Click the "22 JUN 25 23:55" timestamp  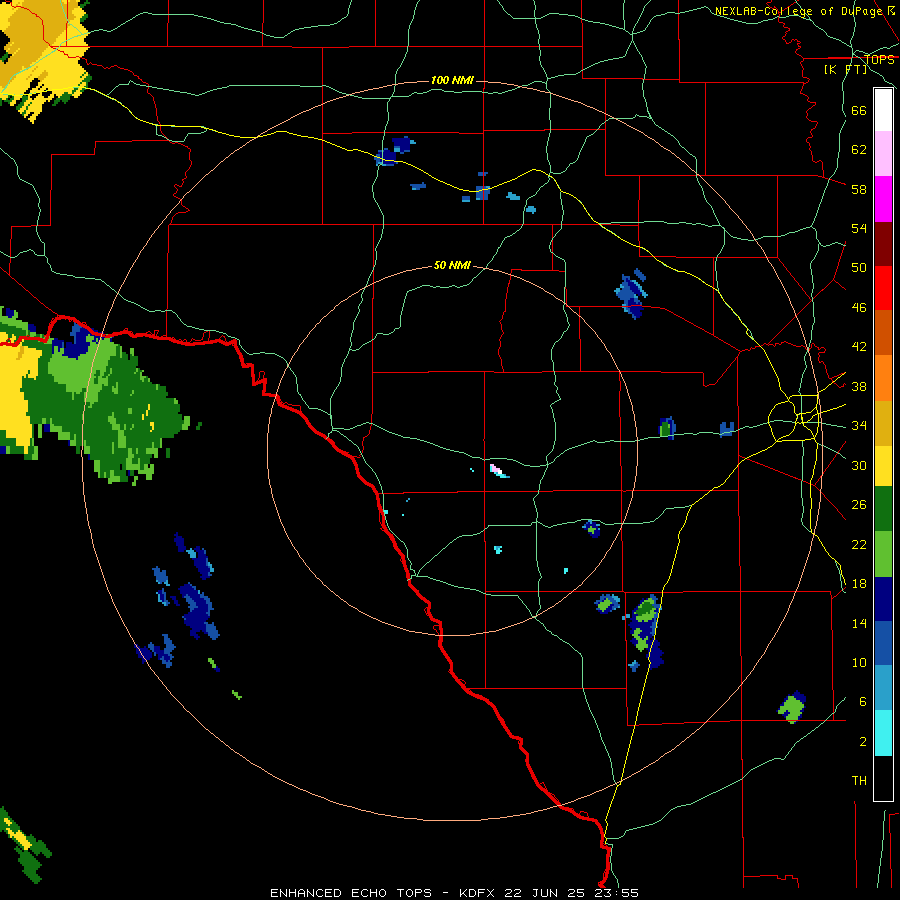pyautogui.click(x=571, y=893)
